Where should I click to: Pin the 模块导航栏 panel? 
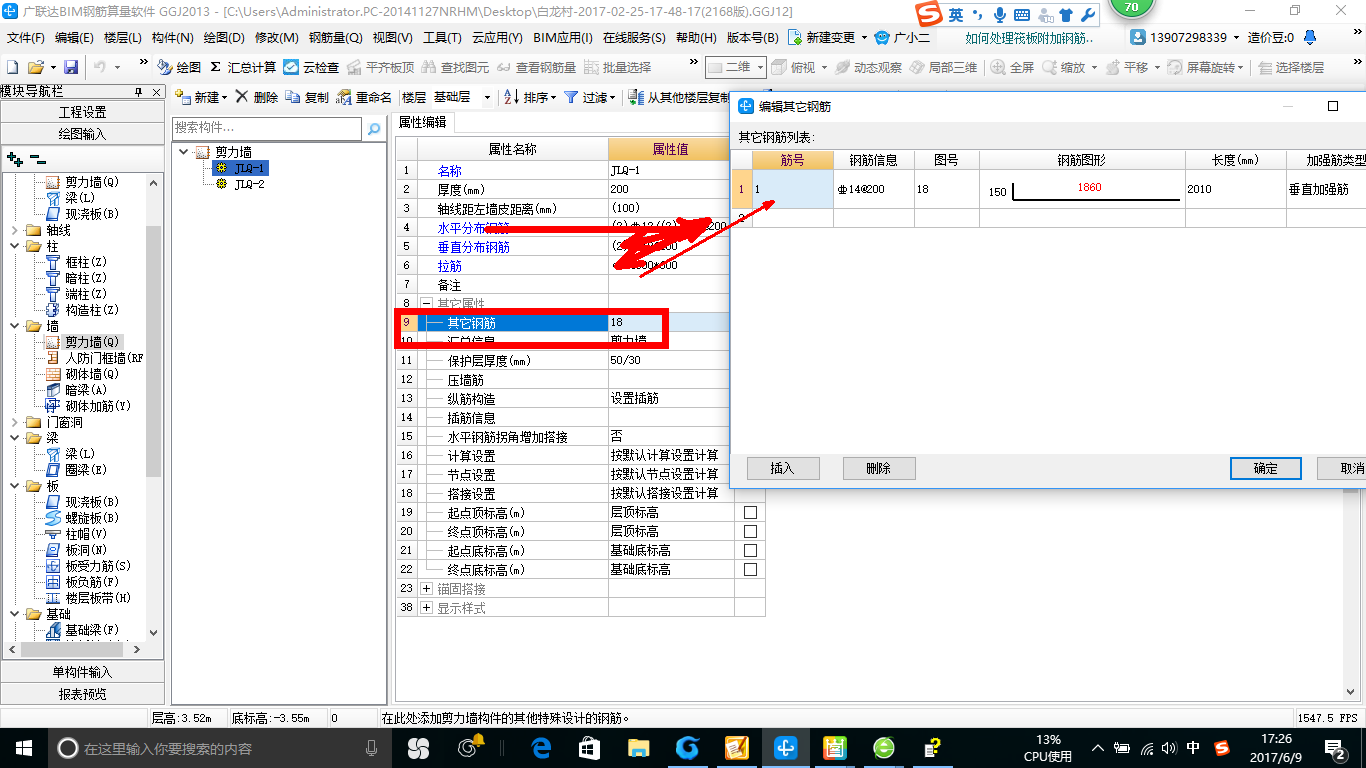[x=139, y=92]
